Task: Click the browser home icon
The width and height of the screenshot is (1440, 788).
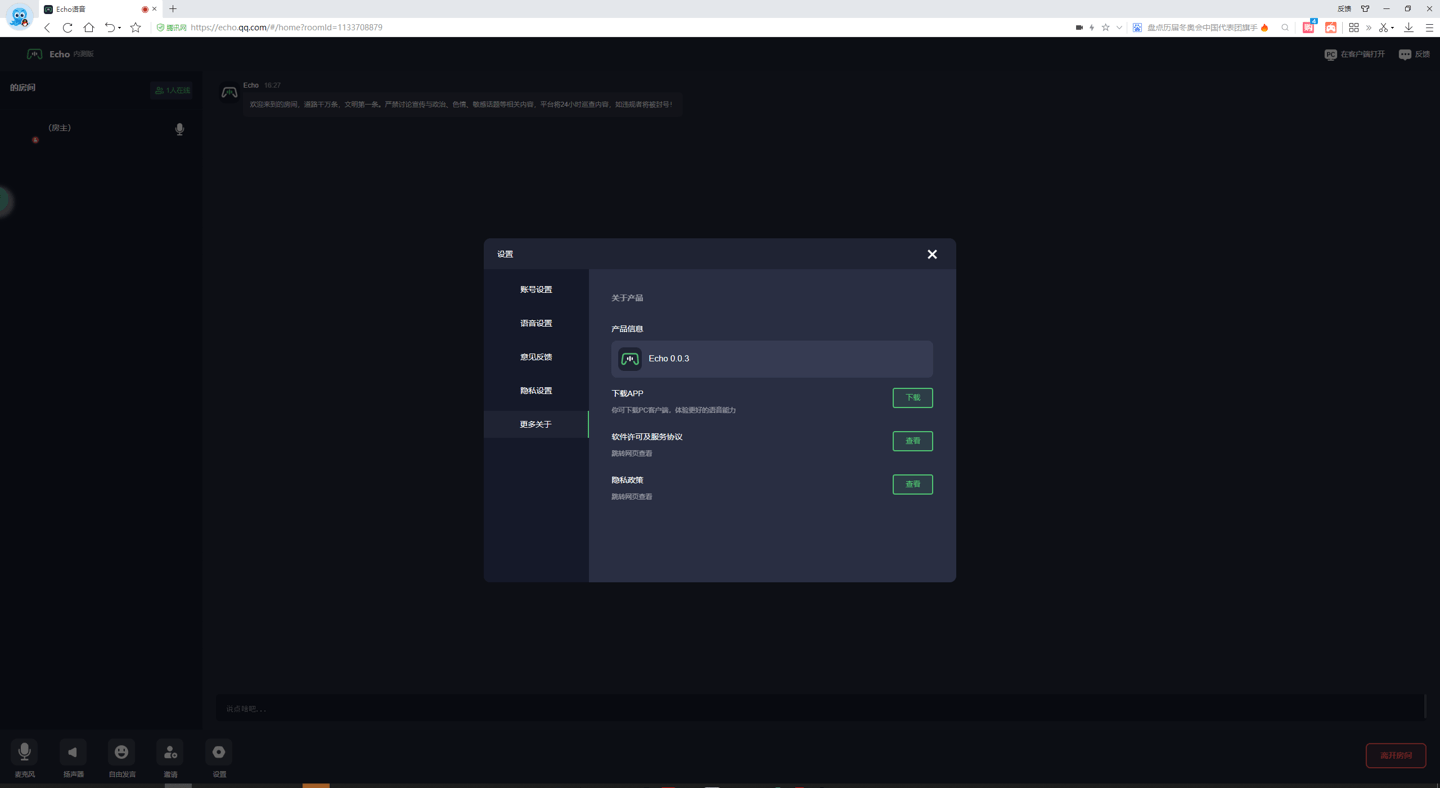Action: tap(88, 28)
